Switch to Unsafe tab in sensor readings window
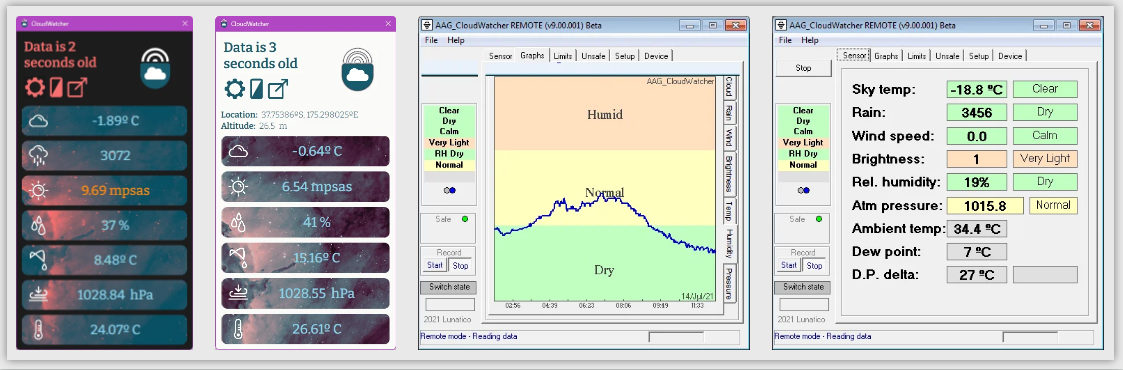 click(947, 56)
